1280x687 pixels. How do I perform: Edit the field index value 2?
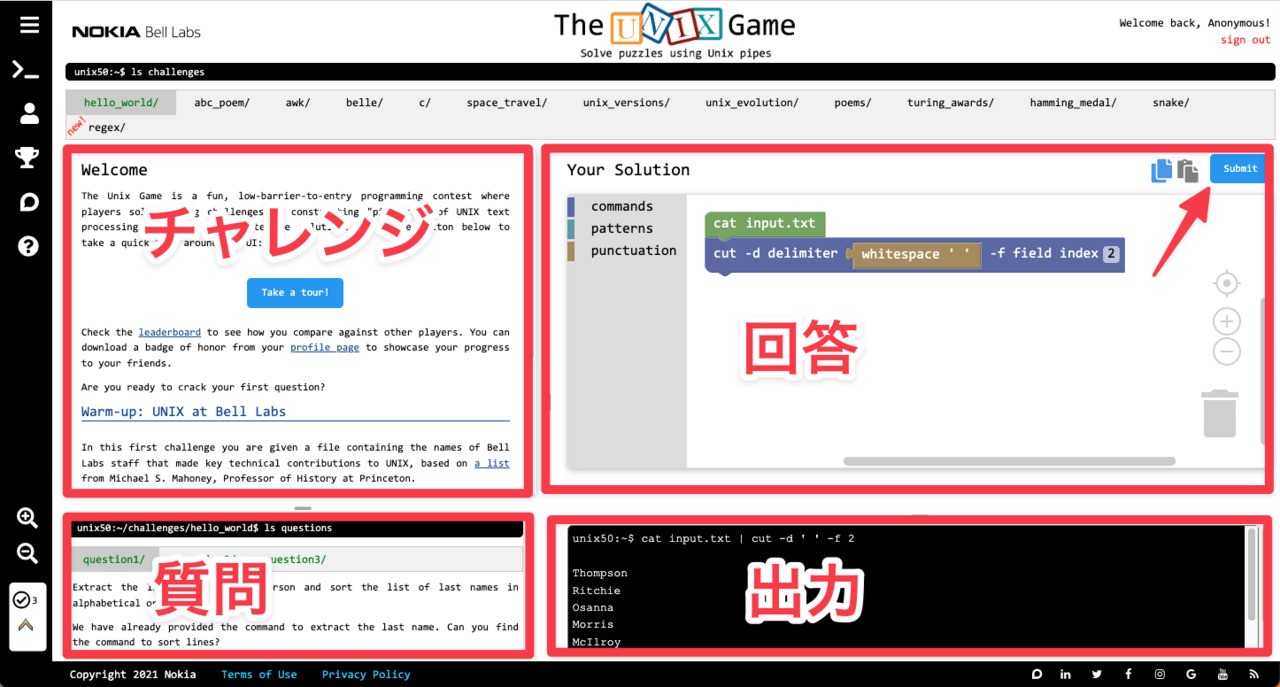pos(1109,254)
